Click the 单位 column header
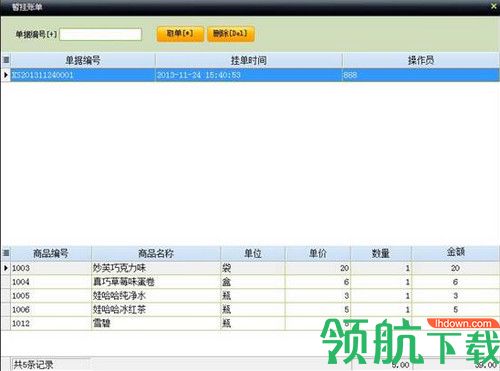 (x=253, y=253)
